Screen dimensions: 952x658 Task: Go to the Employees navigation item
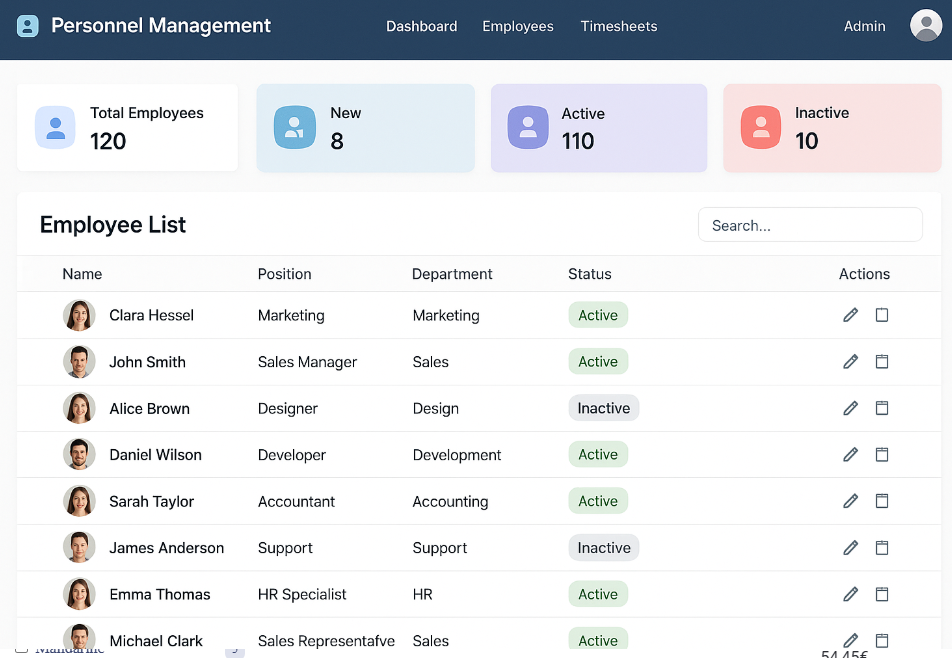(x=517, y=27)
